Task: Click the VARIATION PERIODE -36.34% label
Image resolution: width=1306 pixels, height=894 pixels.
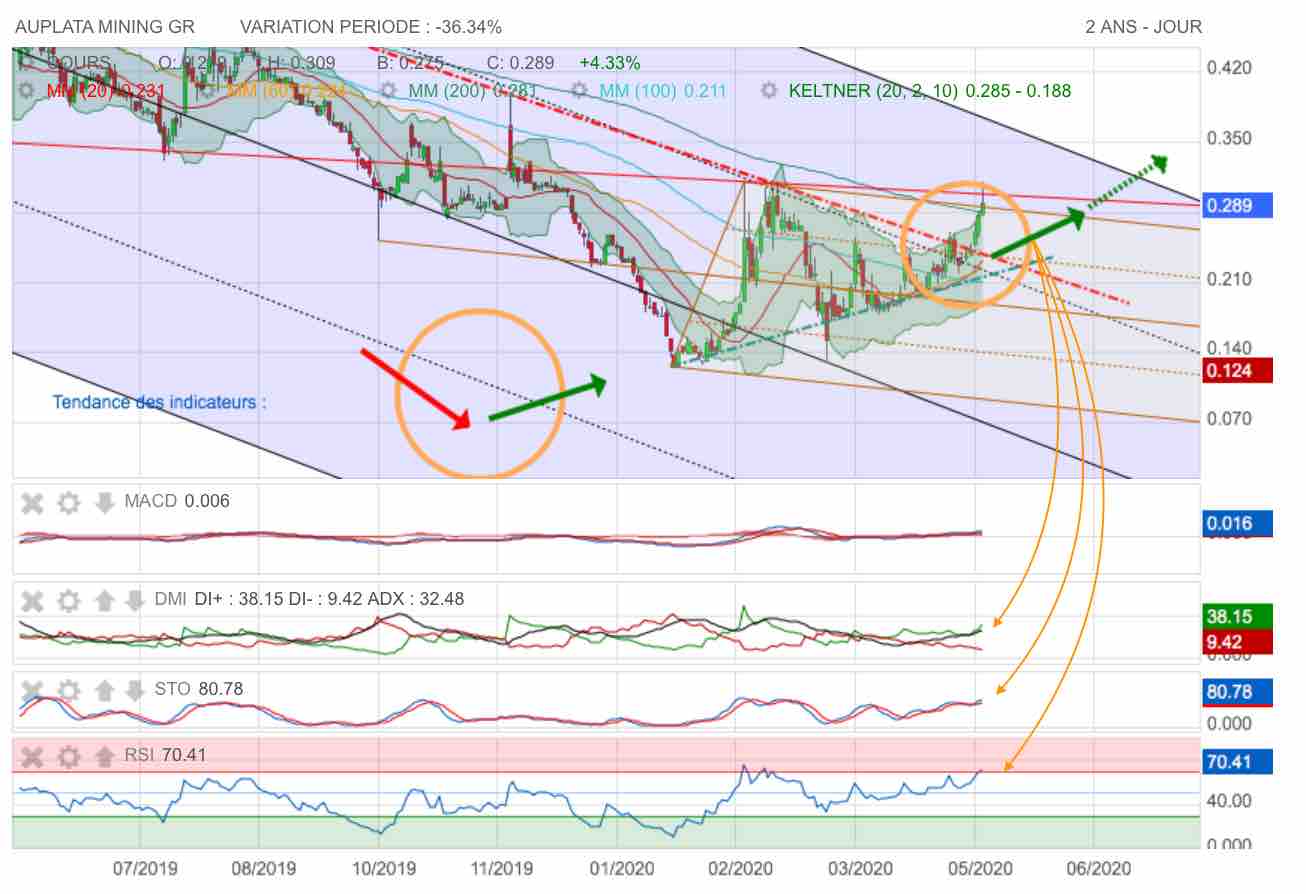Action: (371, 27)
